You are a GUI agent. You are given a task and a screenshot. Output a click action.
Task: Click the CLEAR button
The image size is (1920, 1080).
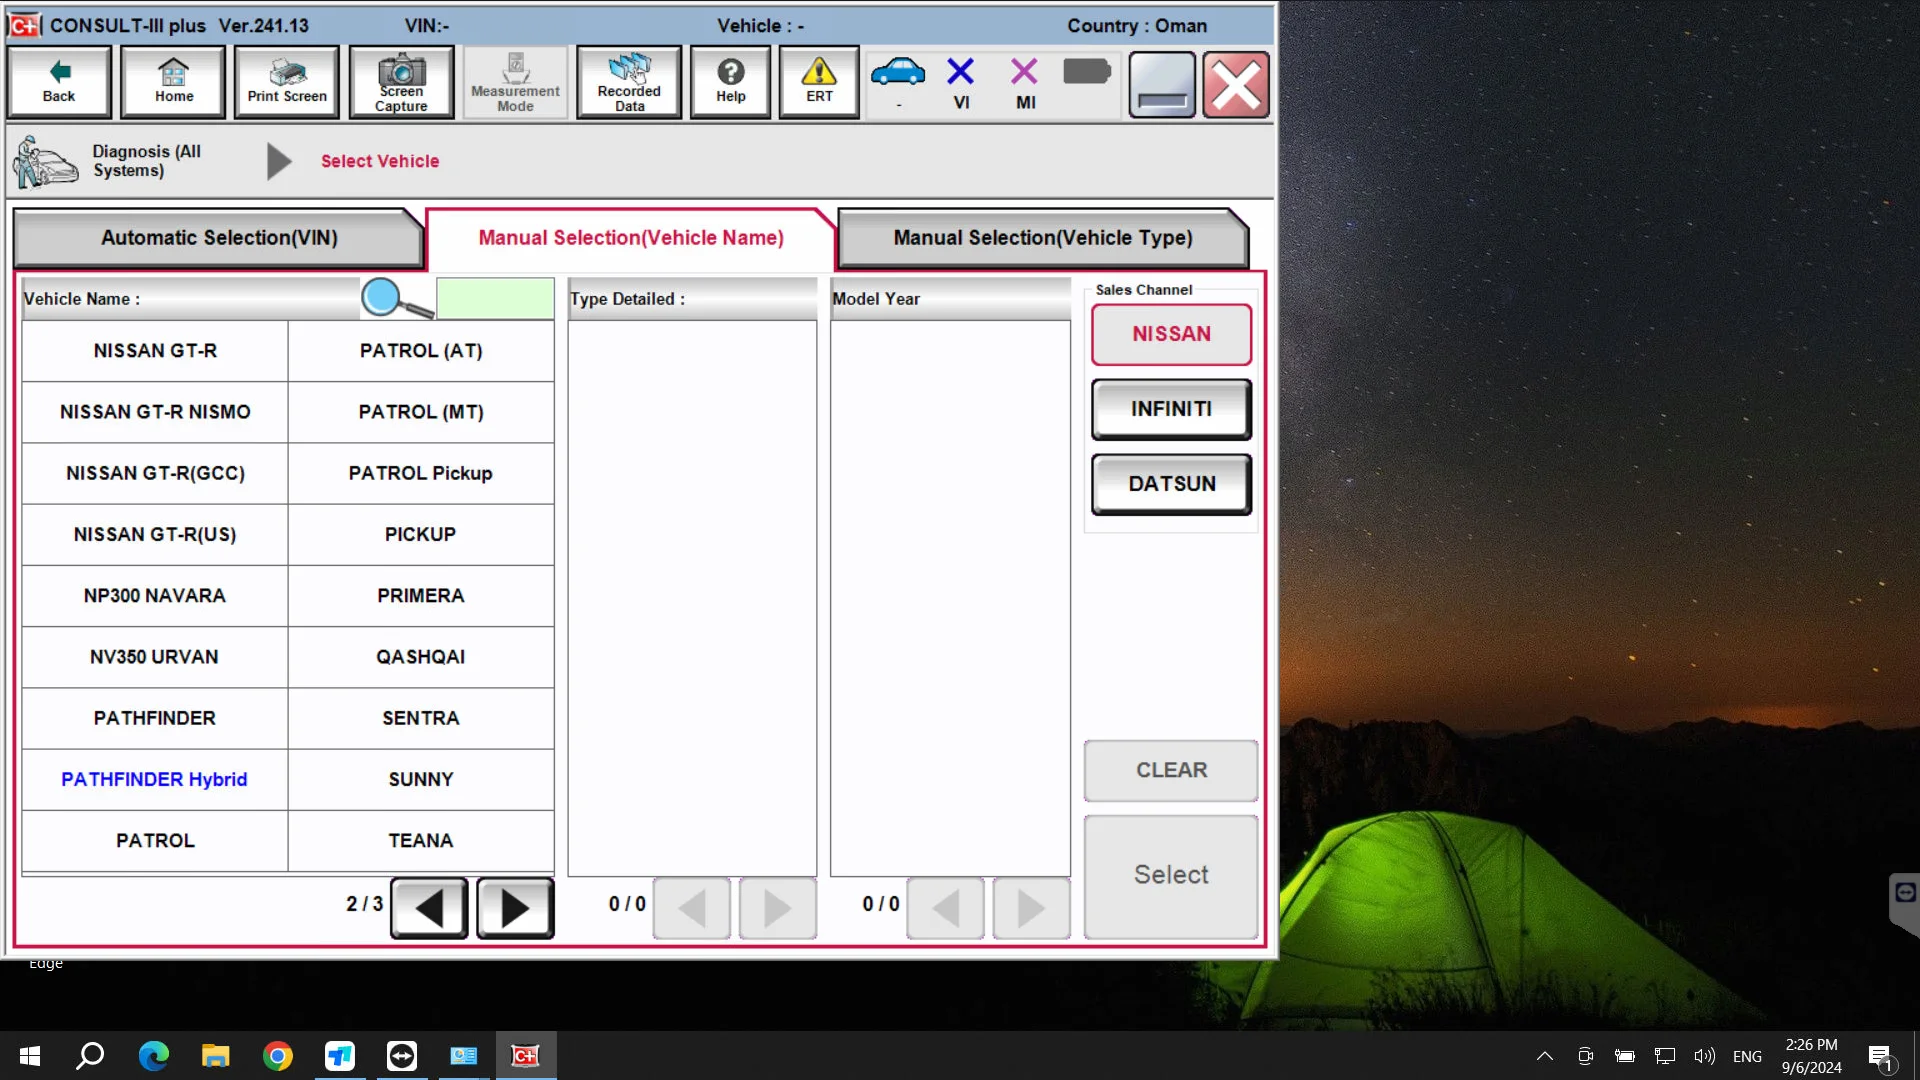[x=1171, y=770]
